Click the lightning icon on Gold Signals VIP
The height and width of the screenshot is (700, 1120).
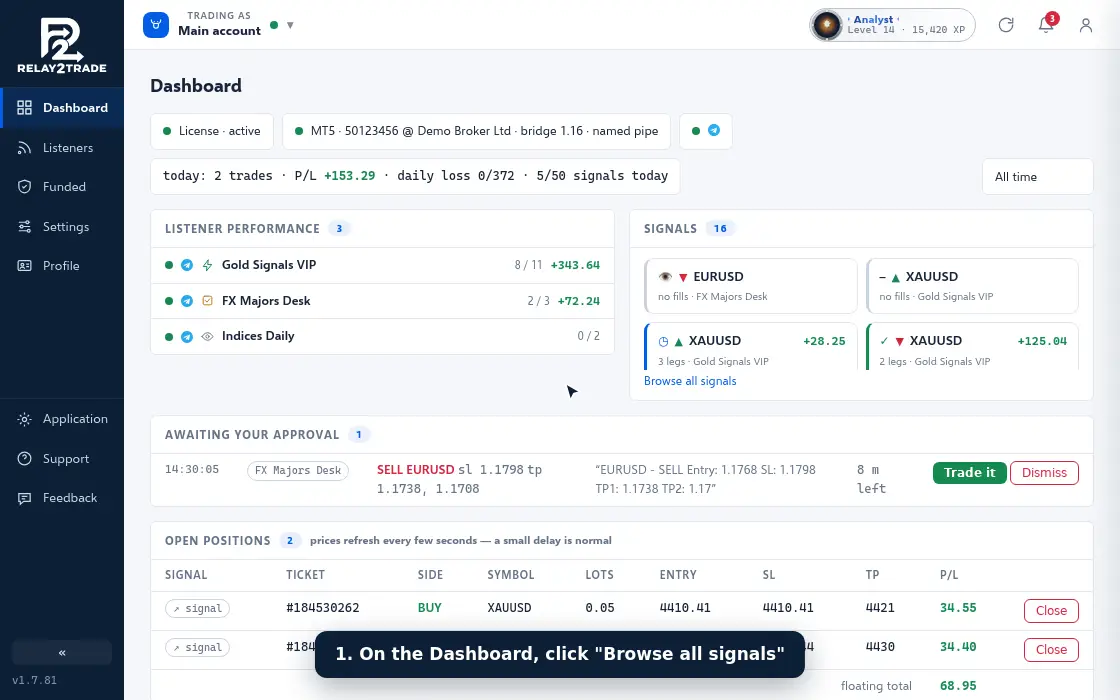[x=207, y=265]
